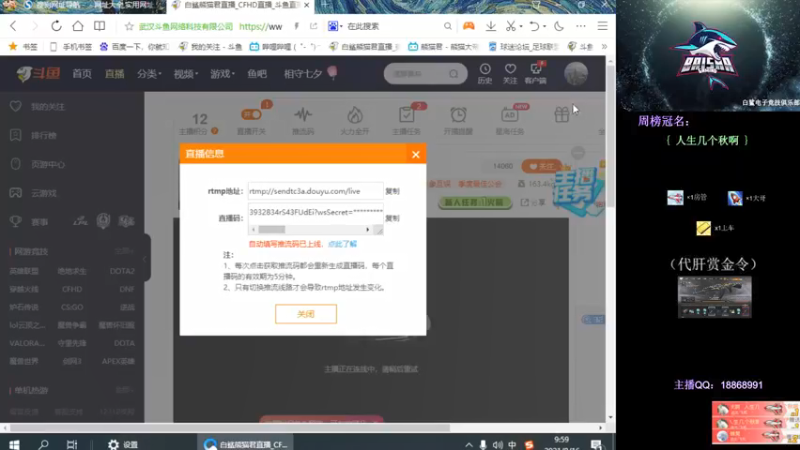This screenshot has height=450, width=800.
Task: Open the 星海任务 AD icon
Action: pos(510,115)
